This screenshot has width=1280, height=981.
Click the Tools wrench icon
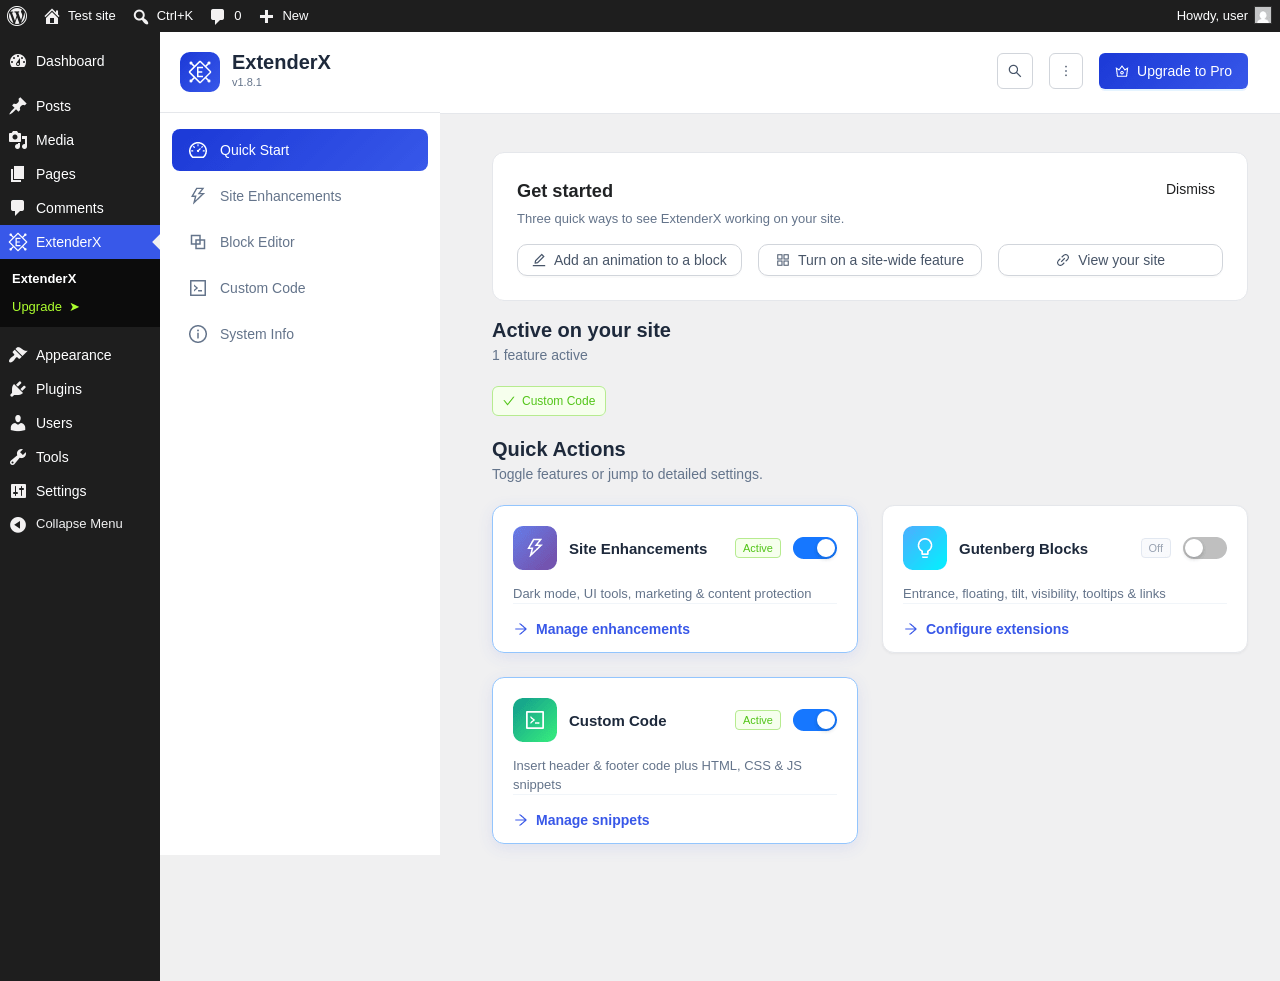click(18, 457)
